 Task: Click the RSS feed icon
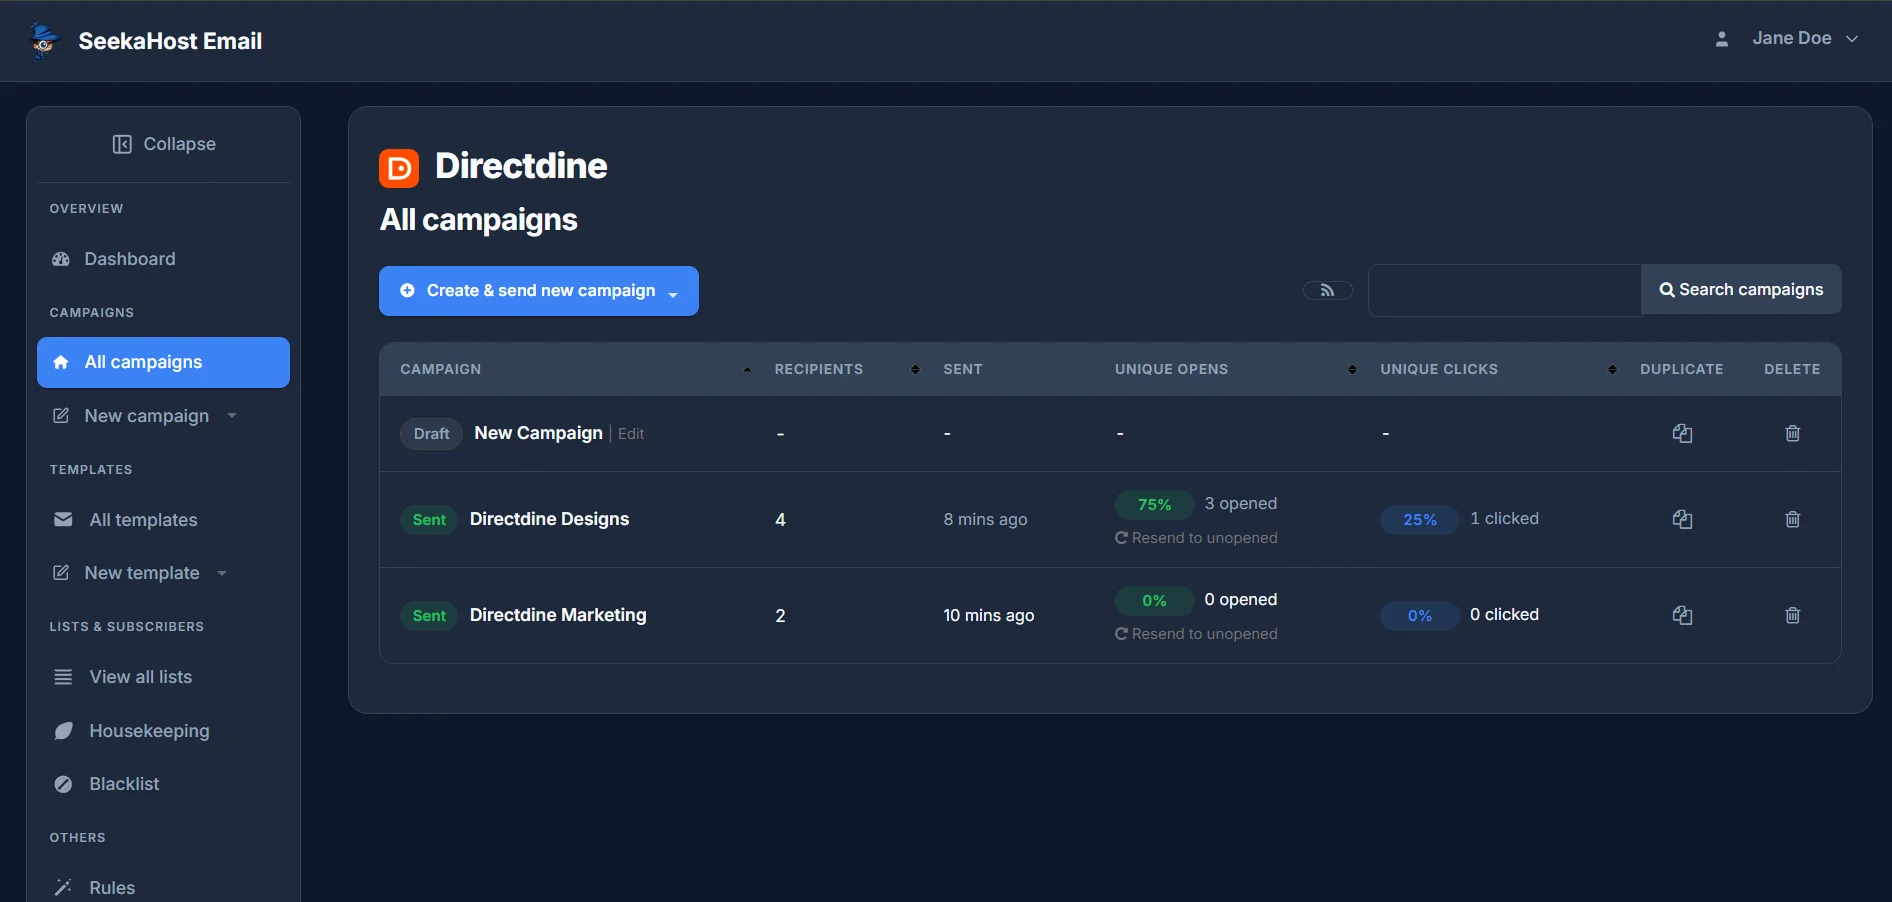click(x=1327, y=290)
